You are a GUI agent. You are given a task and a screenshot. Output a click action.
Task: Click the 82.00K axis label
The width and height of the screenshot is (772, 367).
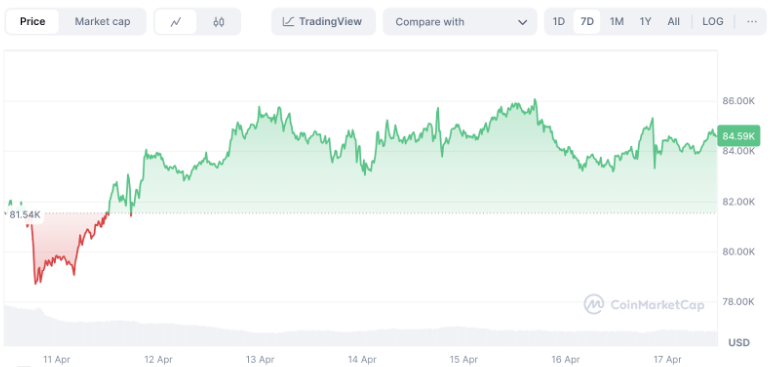(x=739, y=201)
